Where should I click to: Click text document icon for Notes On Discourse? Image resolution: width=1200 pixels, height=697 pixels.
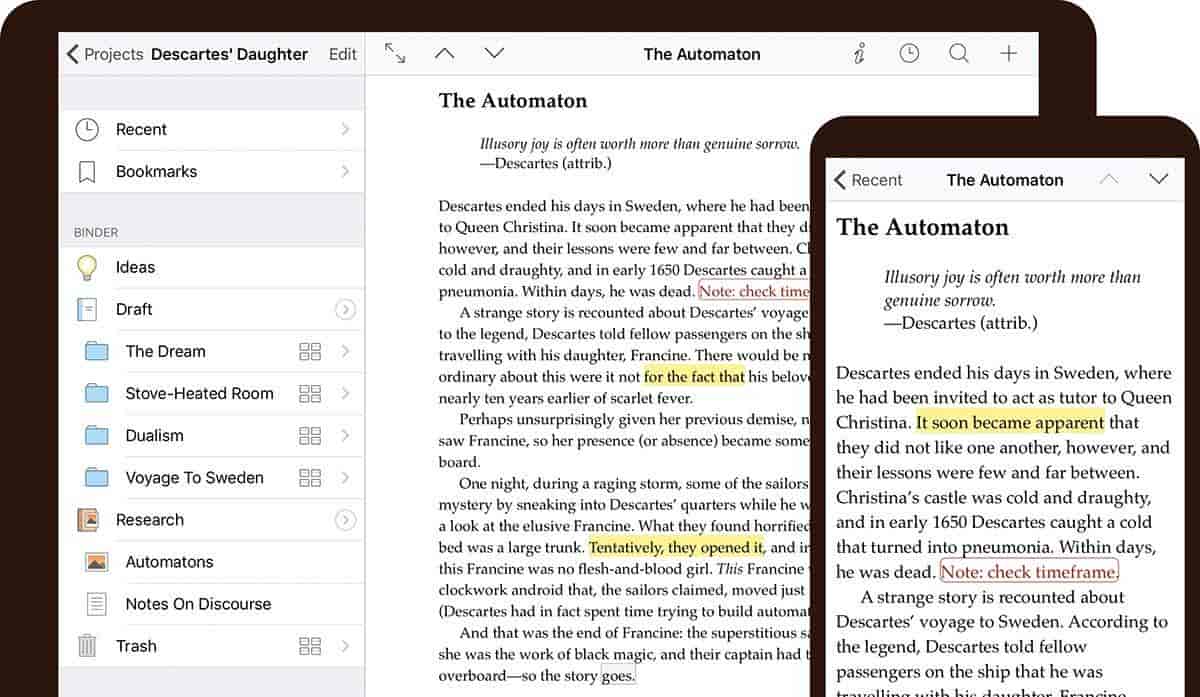tap(96, 604)
